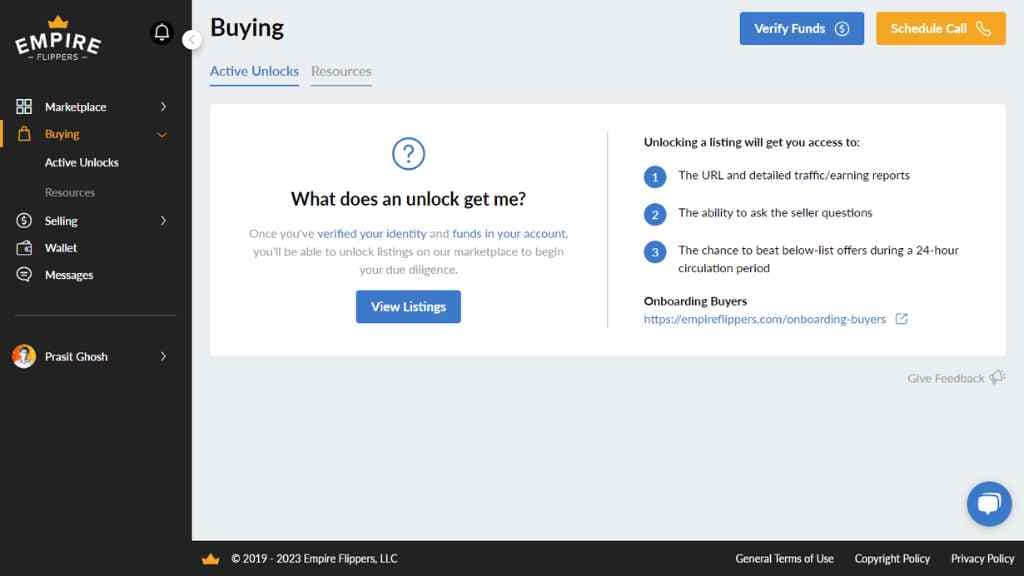
Task: Click Give Feedback at the page bottom
Action: [945, 377]
